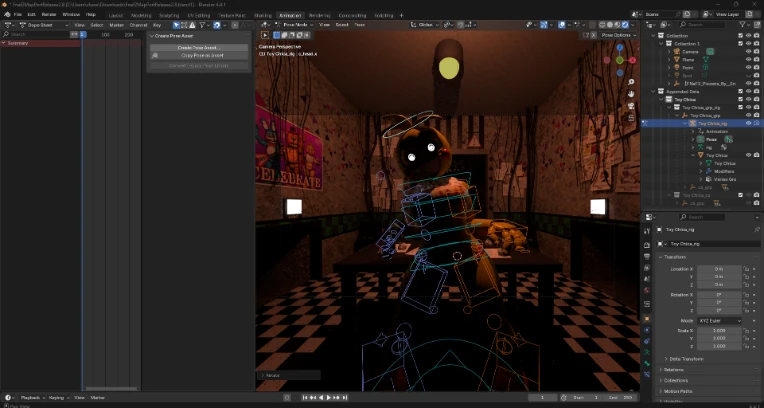The width and height of the screenshot is (764, 408).
Task: Pin the Toy Chica_rig properties context
Action: (x=756, y=229)
